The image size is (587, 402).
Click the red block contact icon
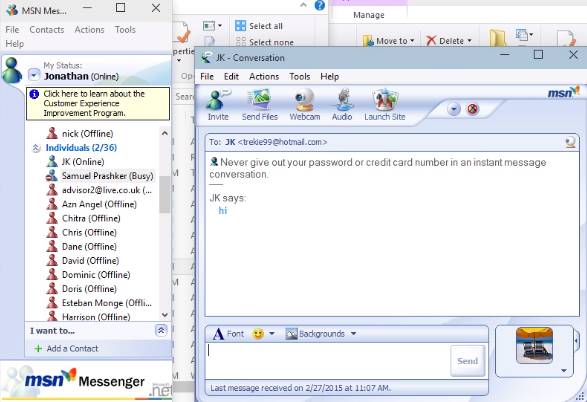(x=472, y=109)
